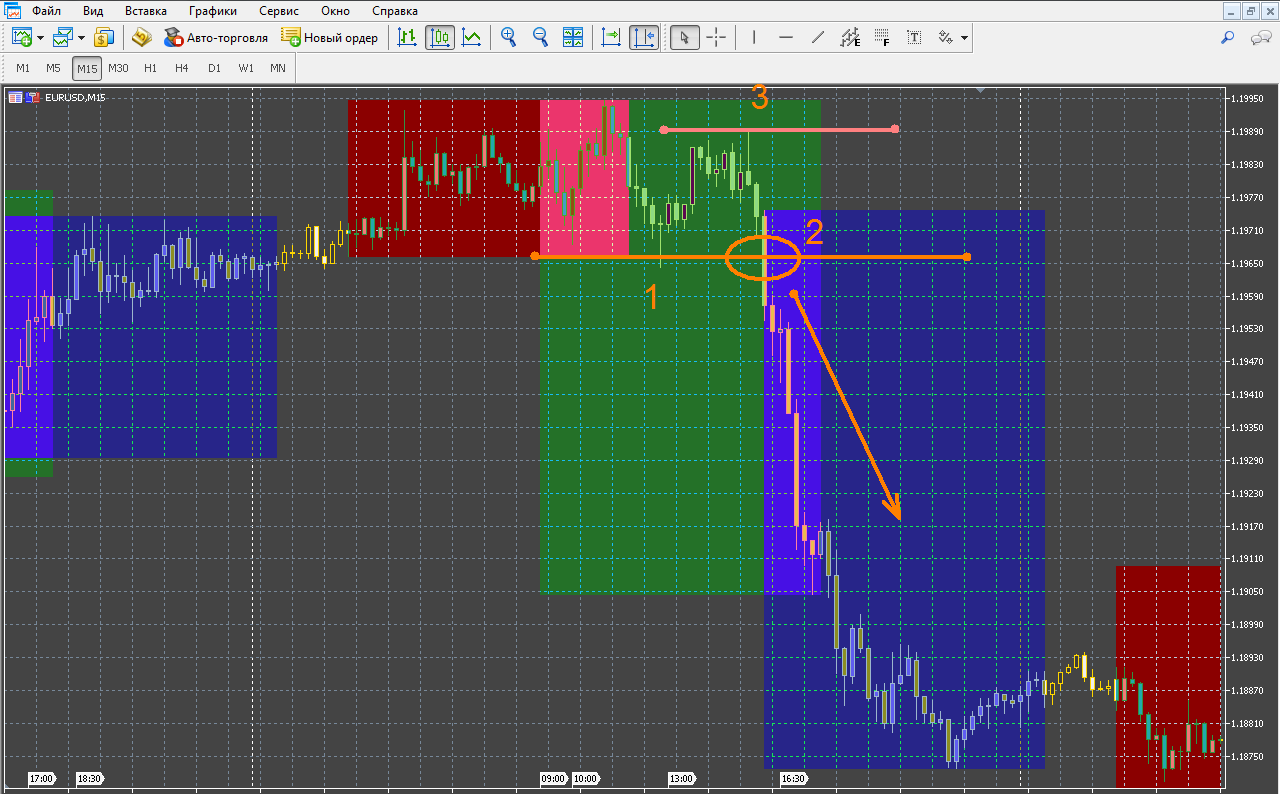Click the Новый ордер button

tap(330, 38)
